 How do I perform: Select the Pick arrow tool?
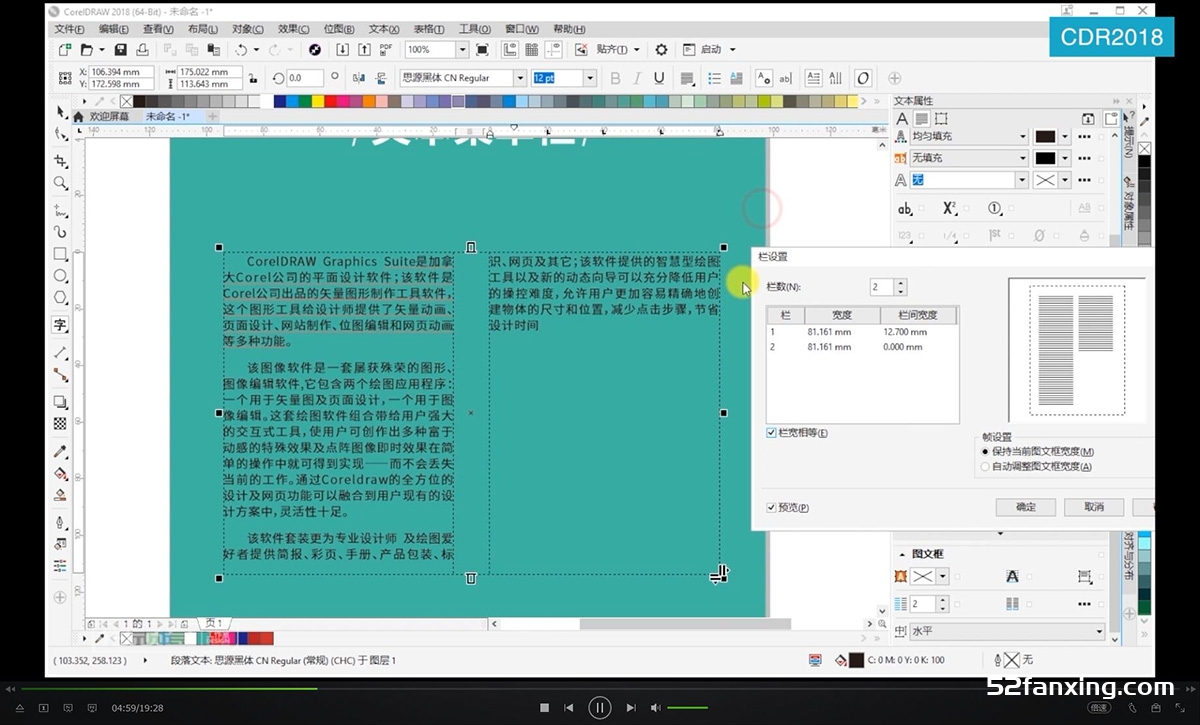point(61,111)
